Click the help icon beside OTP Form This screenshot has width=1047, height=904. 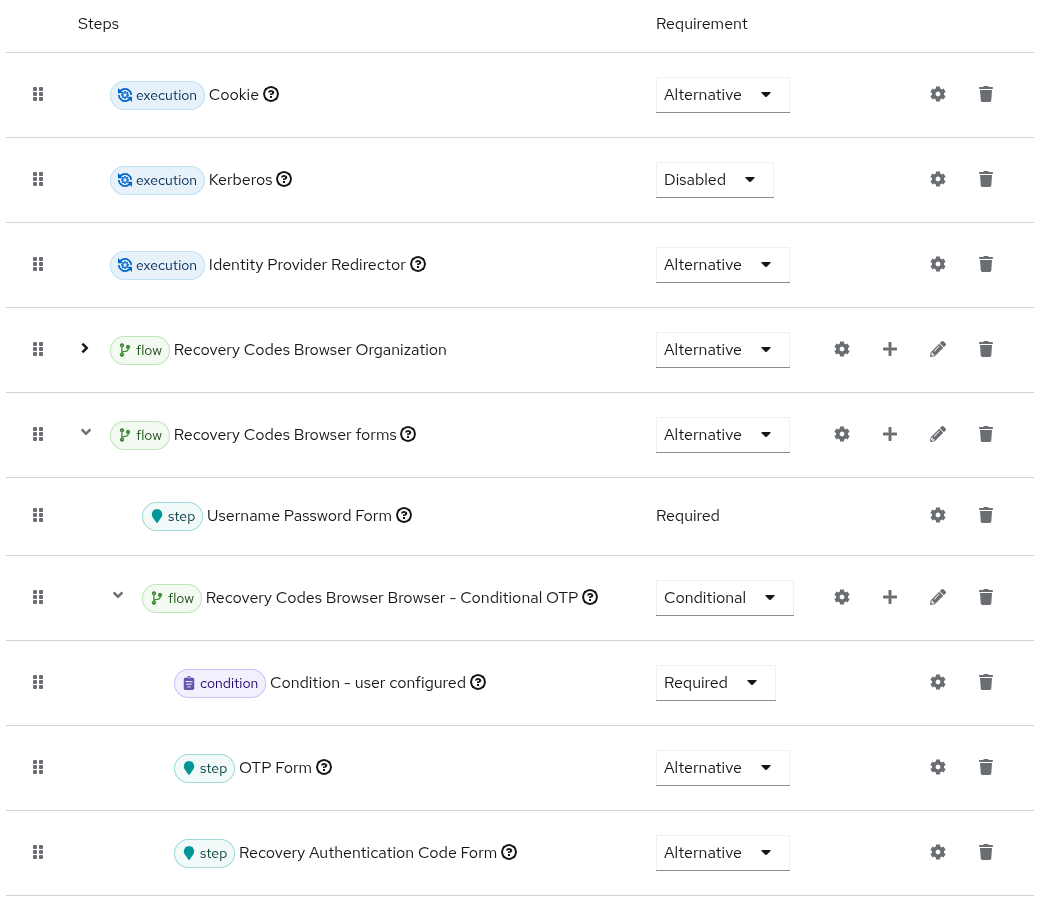pyautogui.click(x=324, y=767)
